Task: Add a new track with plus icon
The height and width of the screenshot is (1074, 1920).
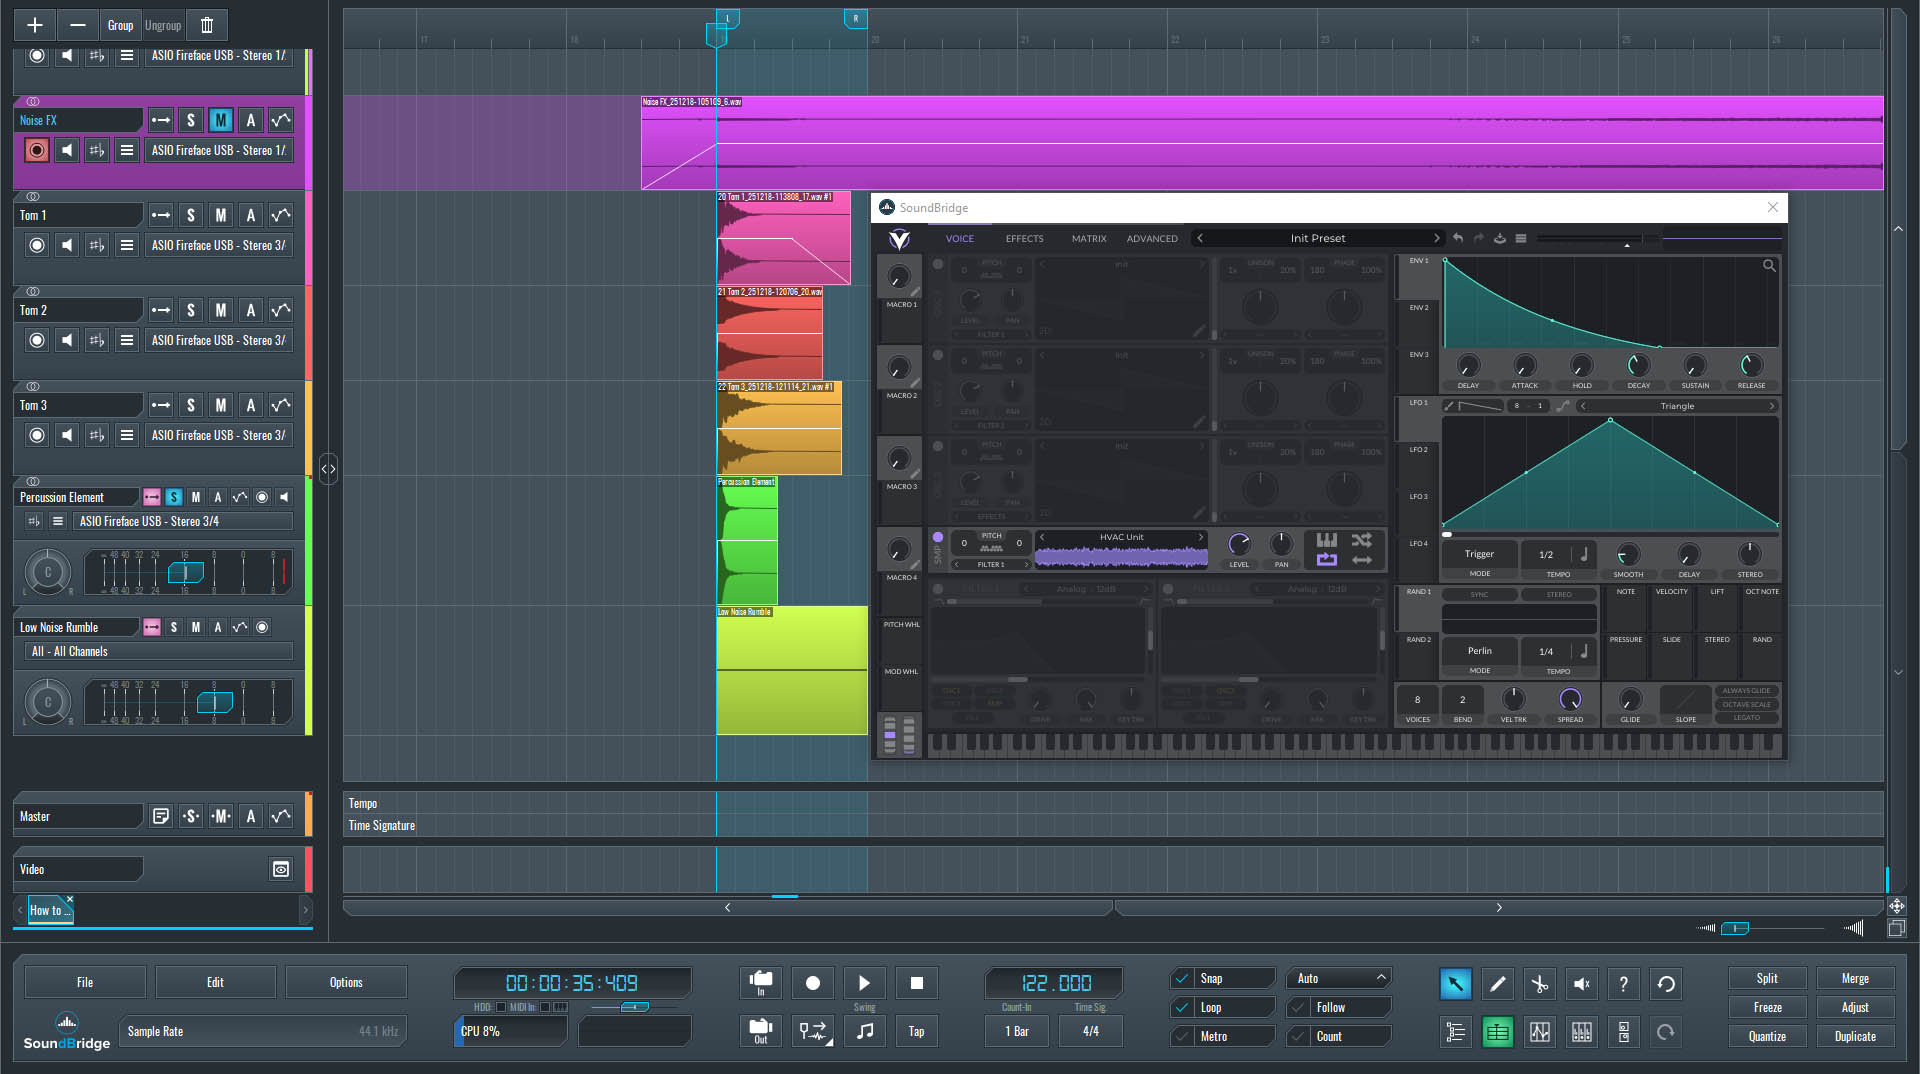Action: click(x=35, y=25)
